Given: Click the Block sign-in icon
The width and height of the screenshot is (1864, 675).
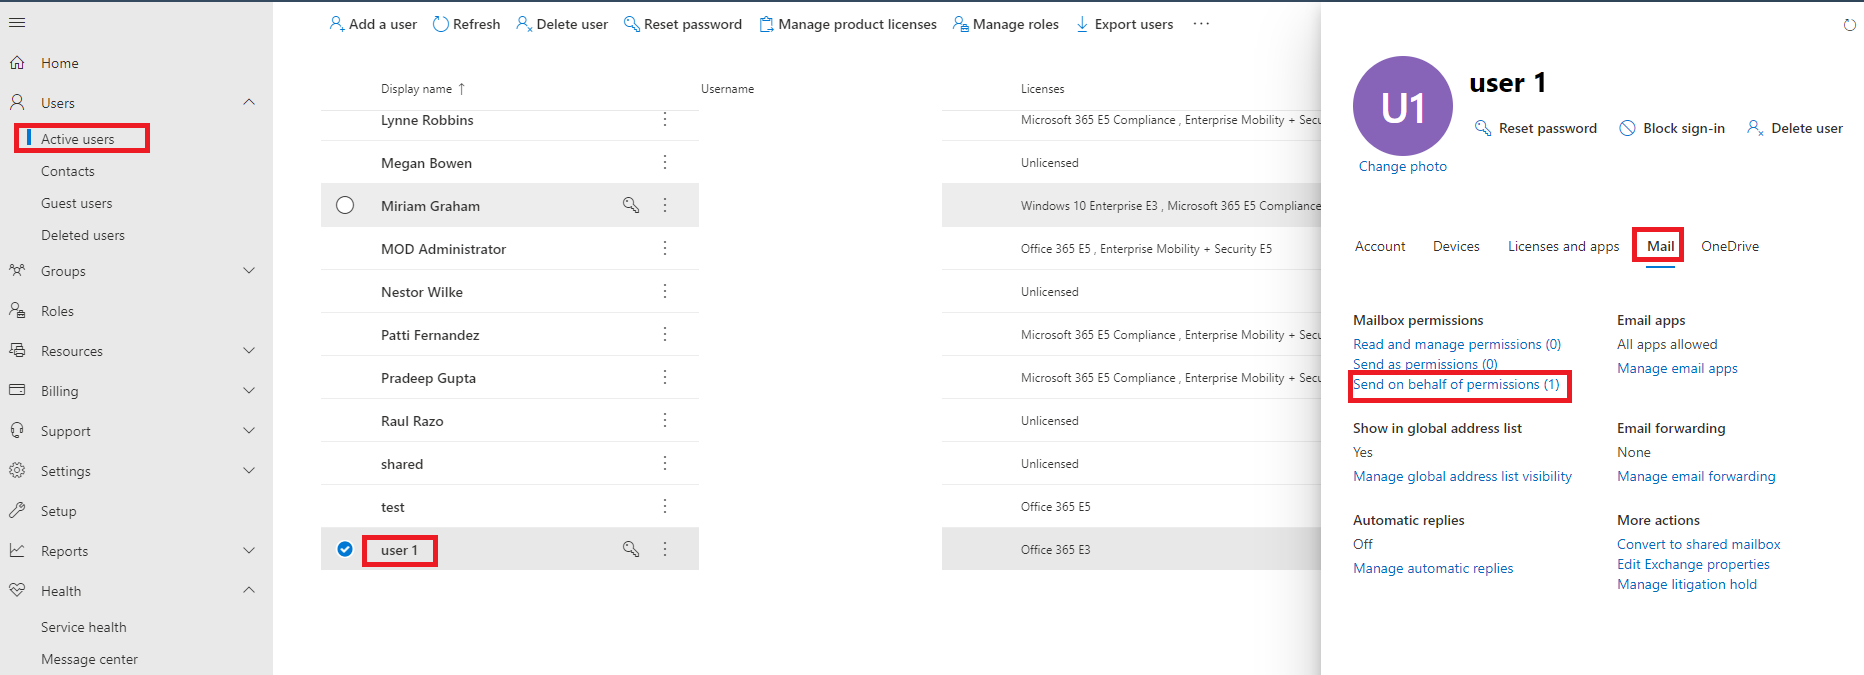Looking at the screenshot, I should (x=1627, y=128).
